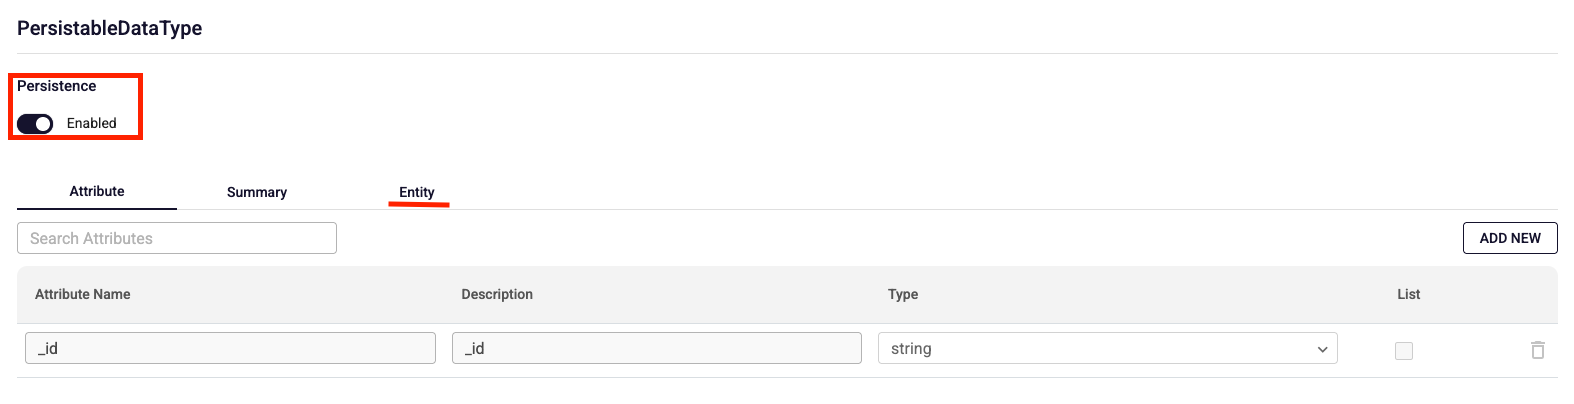Click the chevron arrow in Type dropdown
The width and height of the screenshot is (1574, 404).
[1322, 349]
